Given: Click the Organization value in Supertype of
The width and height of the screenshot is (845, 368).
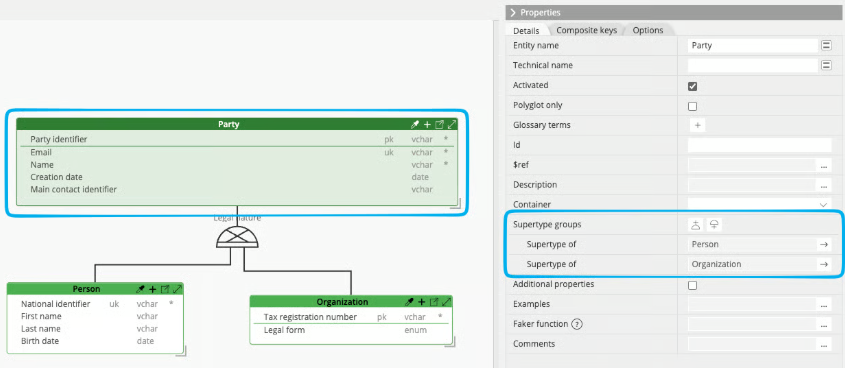Looking at the screenshot, I should 717,265.
